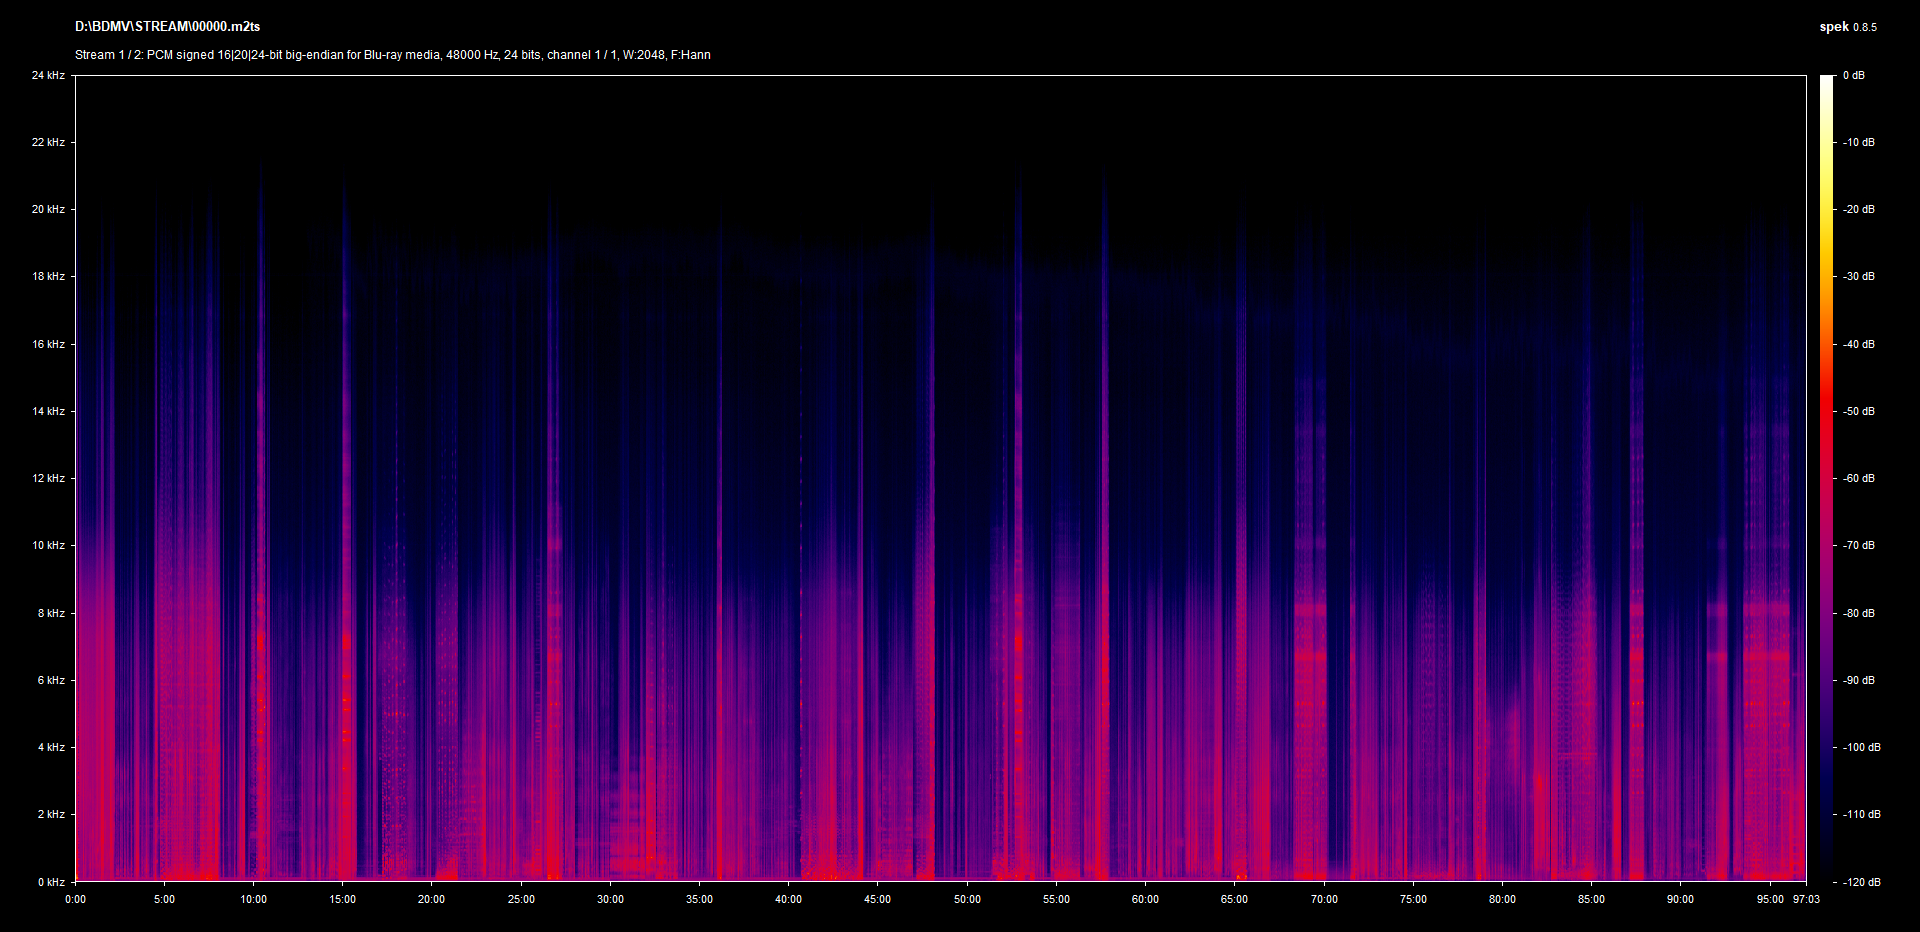Click the 16 kHz frequency axis label

(48, 344)
